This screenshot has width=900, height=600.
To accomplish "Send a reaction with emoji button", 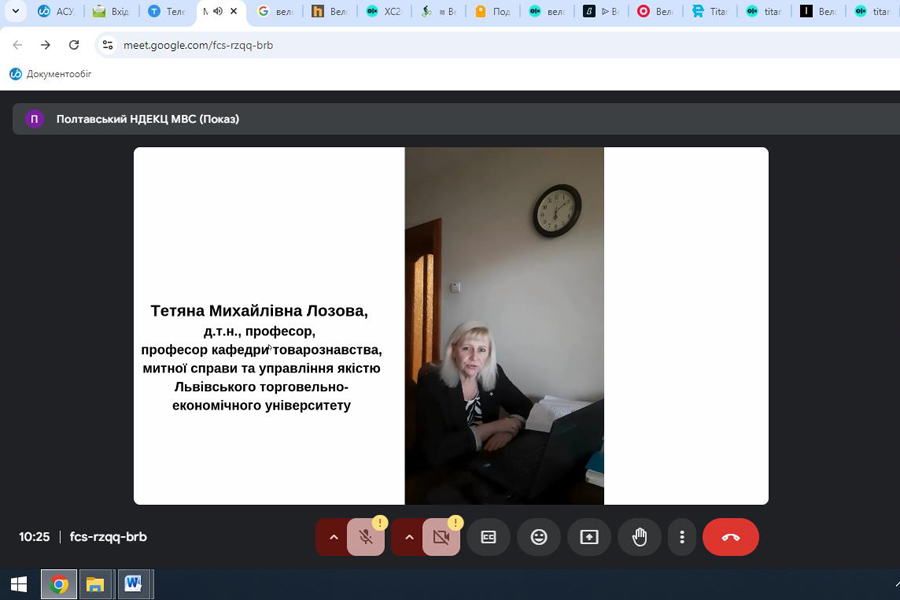I will [538, 538].
